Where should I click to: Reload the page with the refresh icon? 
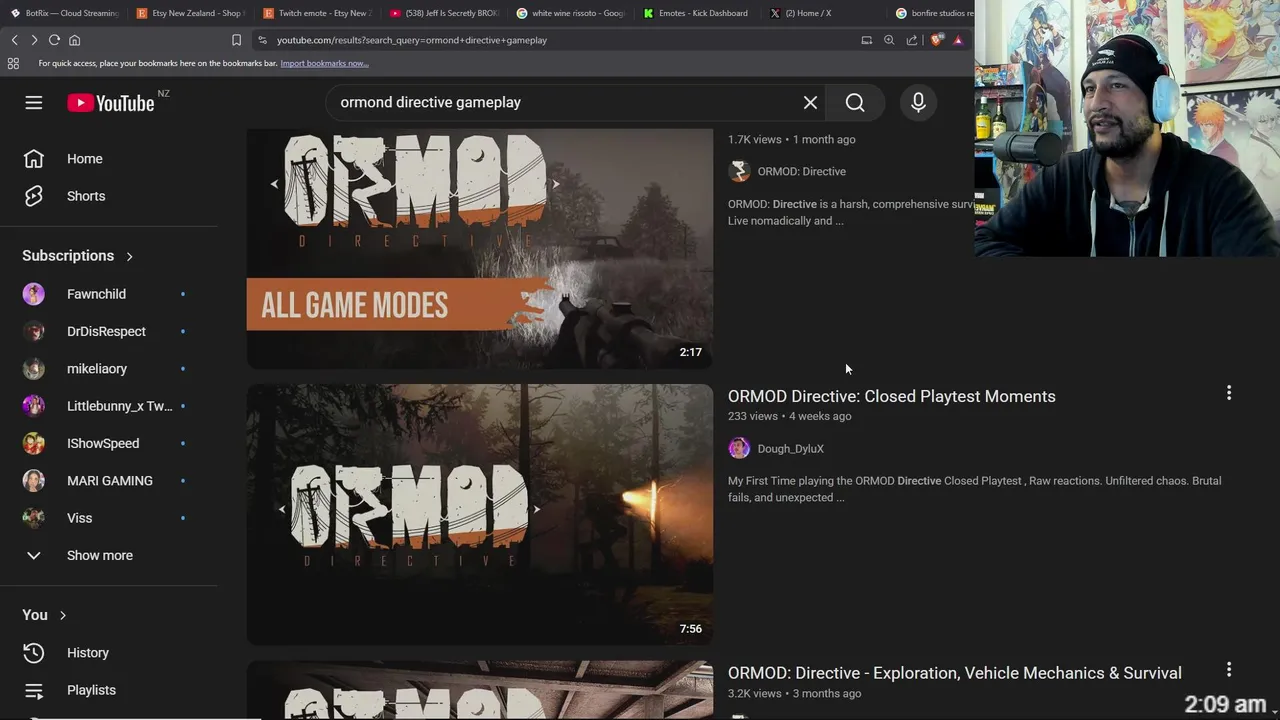54,40
